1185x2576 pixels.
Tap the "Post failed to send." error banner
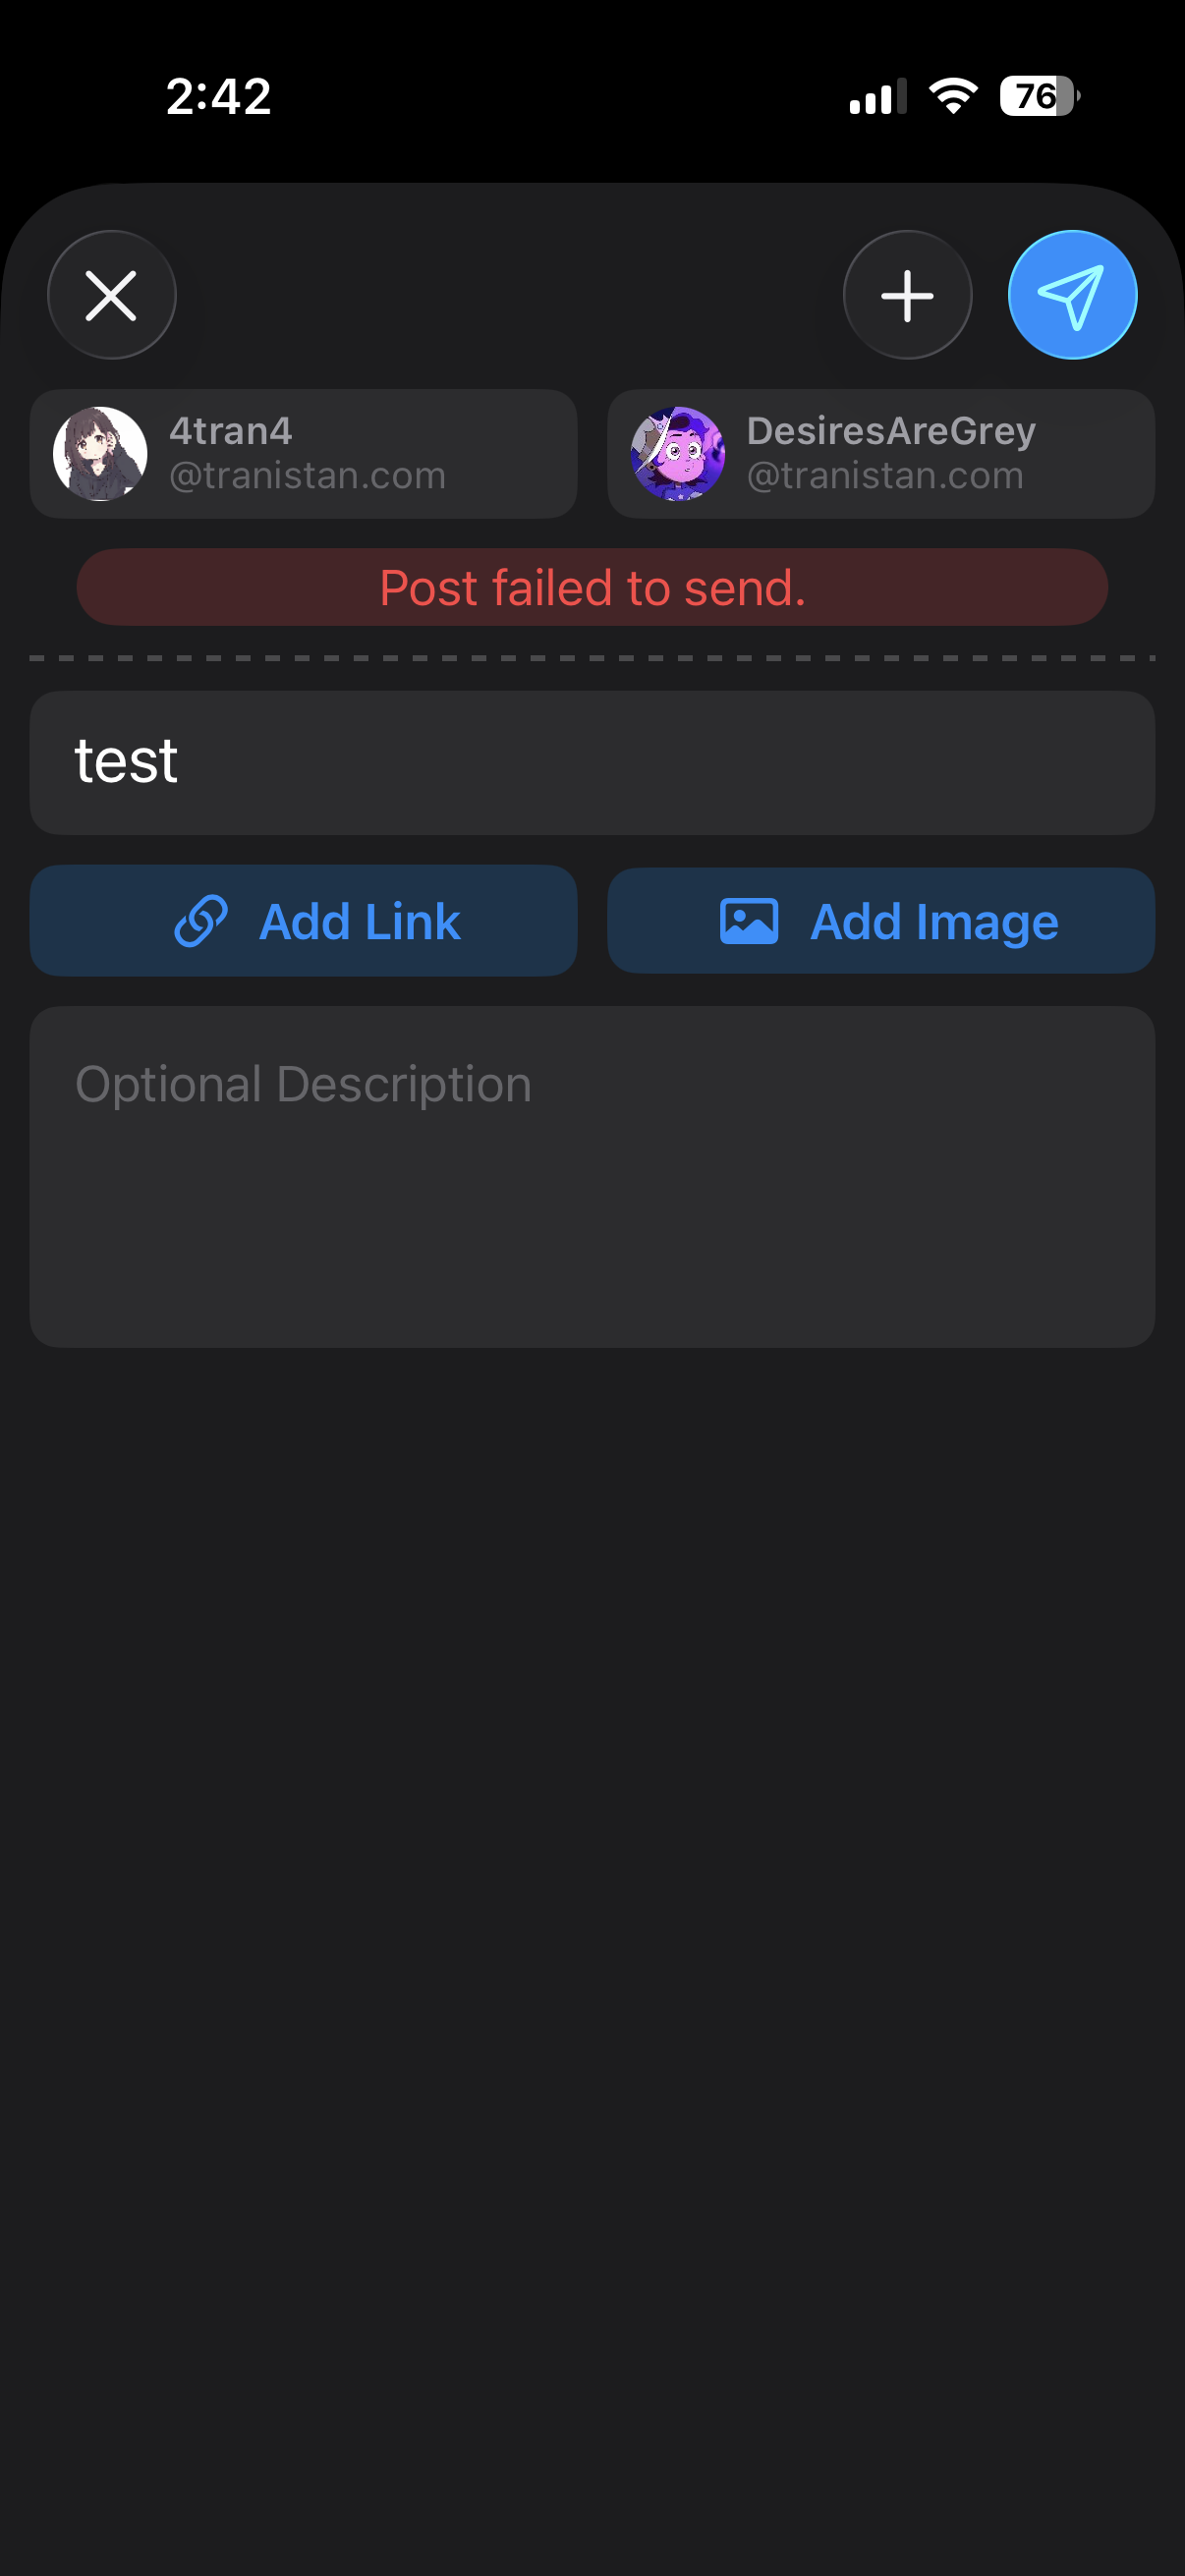tap(592, 588)
